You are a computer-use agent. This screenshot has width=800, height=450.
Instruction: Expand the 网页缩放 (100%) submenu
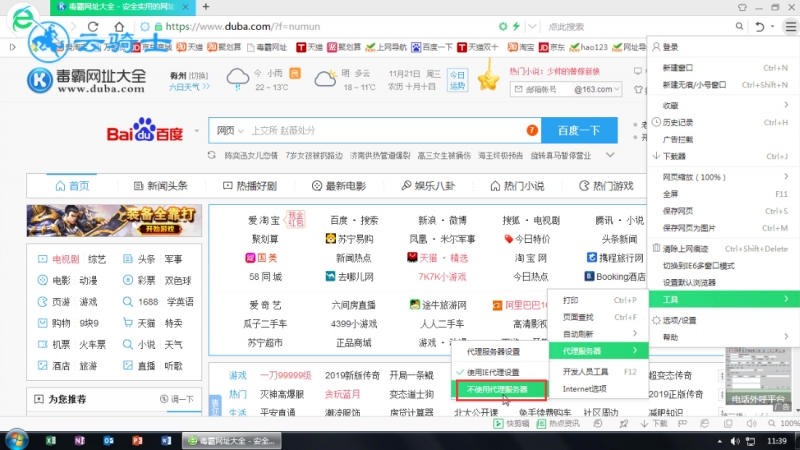tap(724, 177)
